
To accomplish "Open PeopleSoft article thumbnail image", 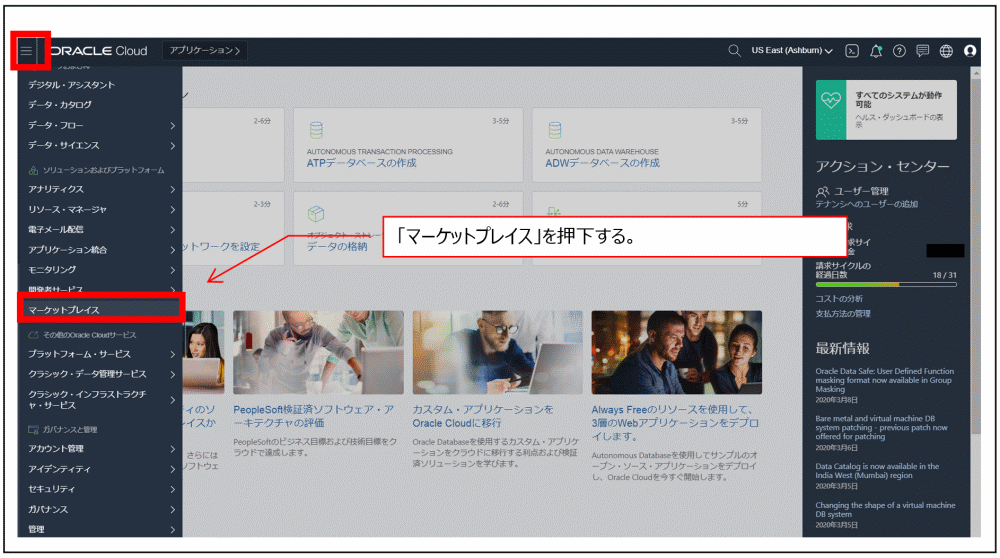I will [x=318, y=352].
